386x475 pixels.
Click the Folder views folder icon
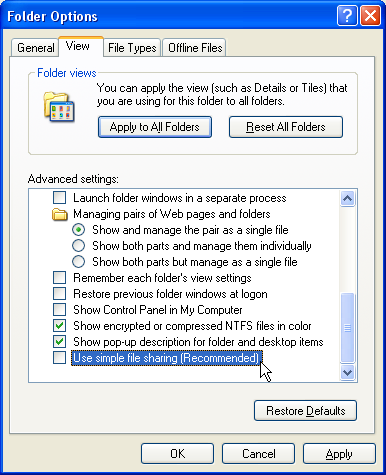click(x=59, y=107)
